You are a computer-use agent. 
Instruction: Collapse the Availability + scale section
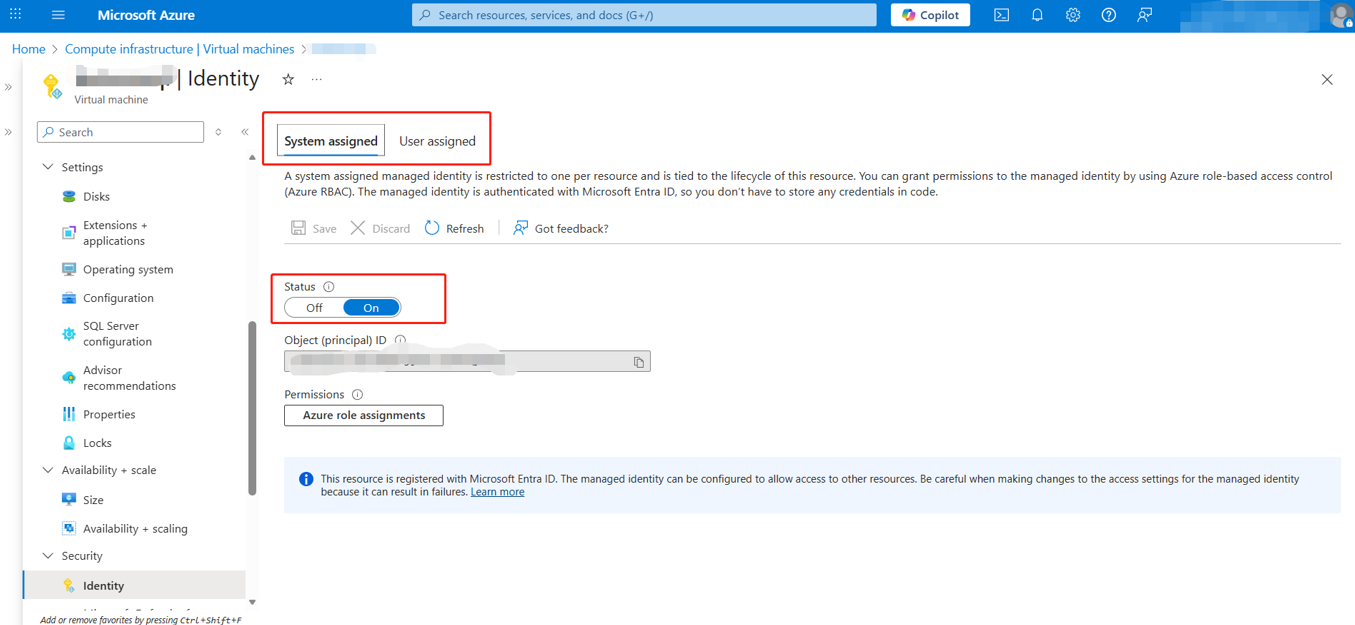tap(48, 470)
